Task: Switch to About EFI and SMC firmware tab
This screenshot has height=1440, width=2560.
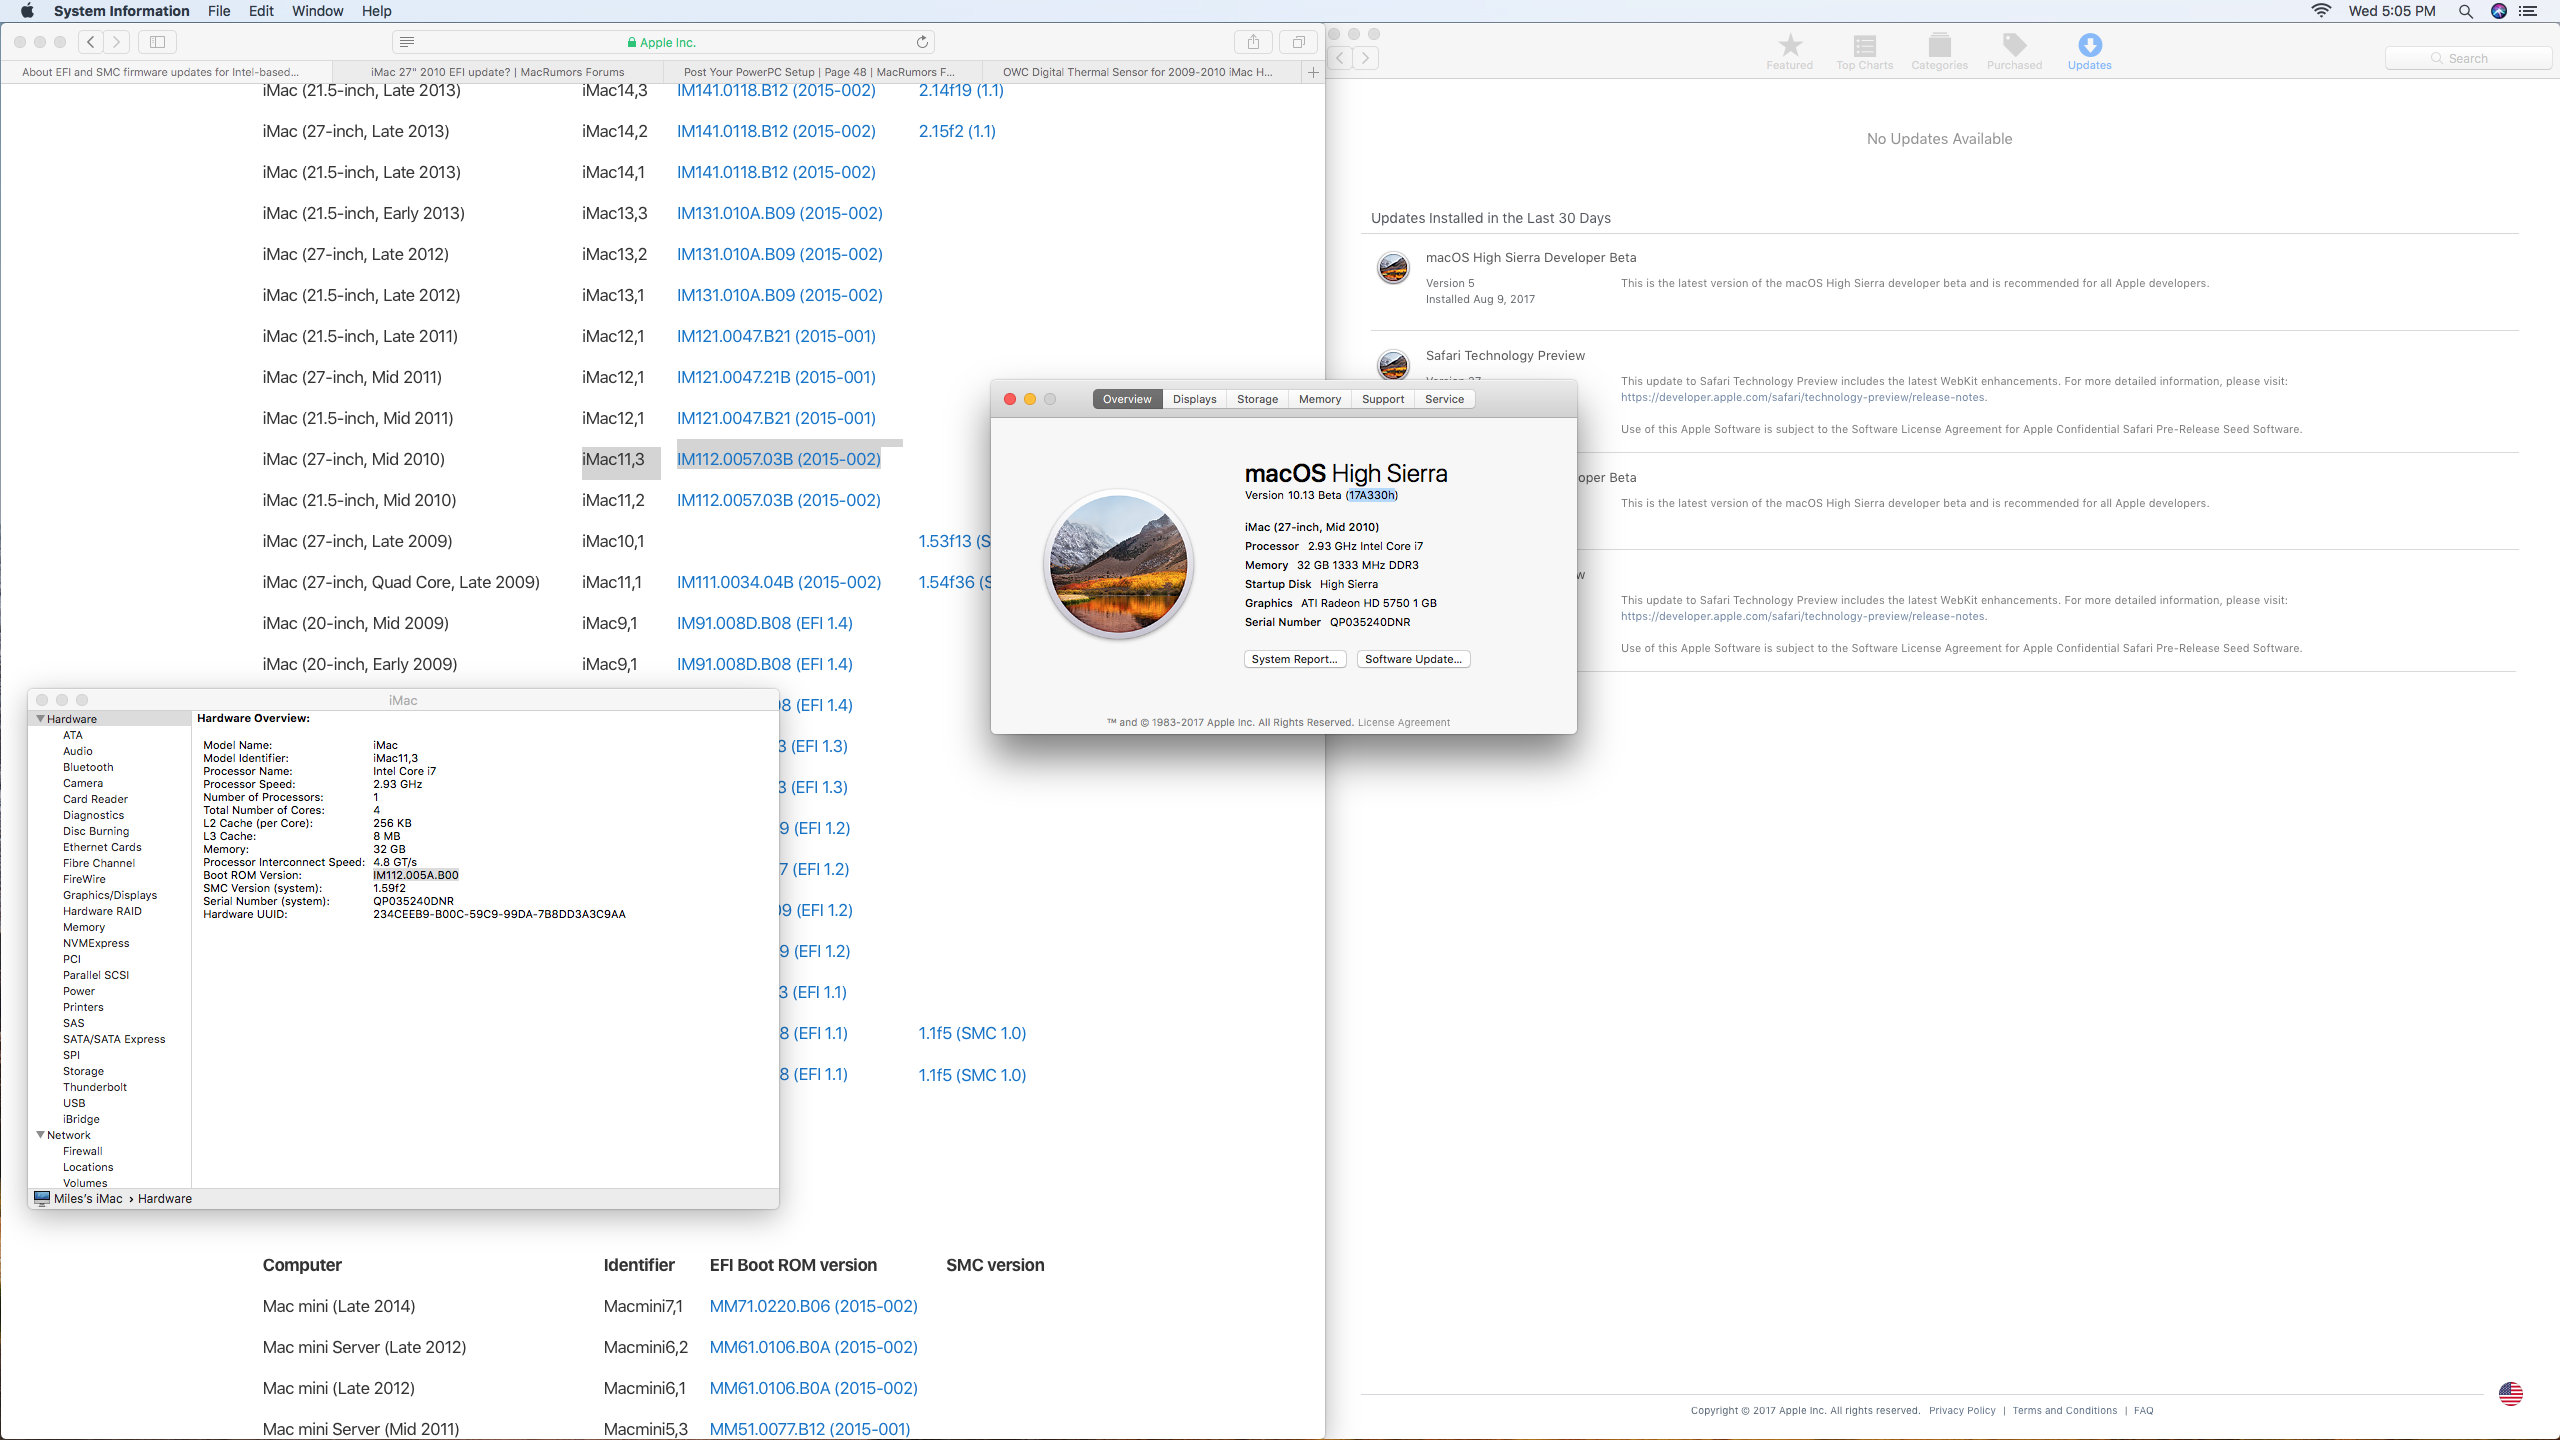Action: tap(165, 72)
